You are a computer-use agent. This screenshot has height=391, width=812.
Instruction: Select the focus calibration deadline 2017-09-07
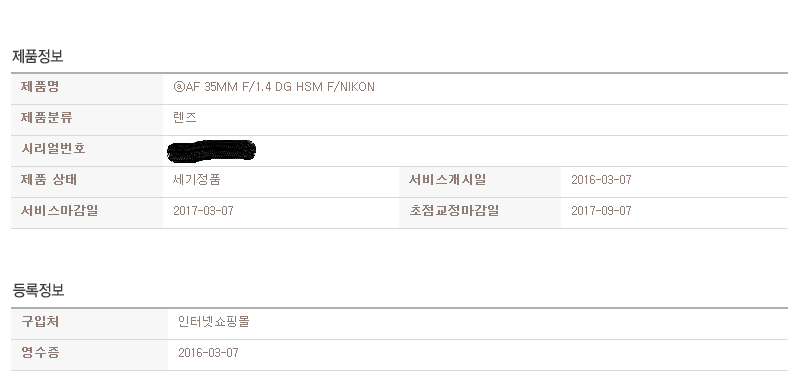pyautogui.click(x=601, y=211)
